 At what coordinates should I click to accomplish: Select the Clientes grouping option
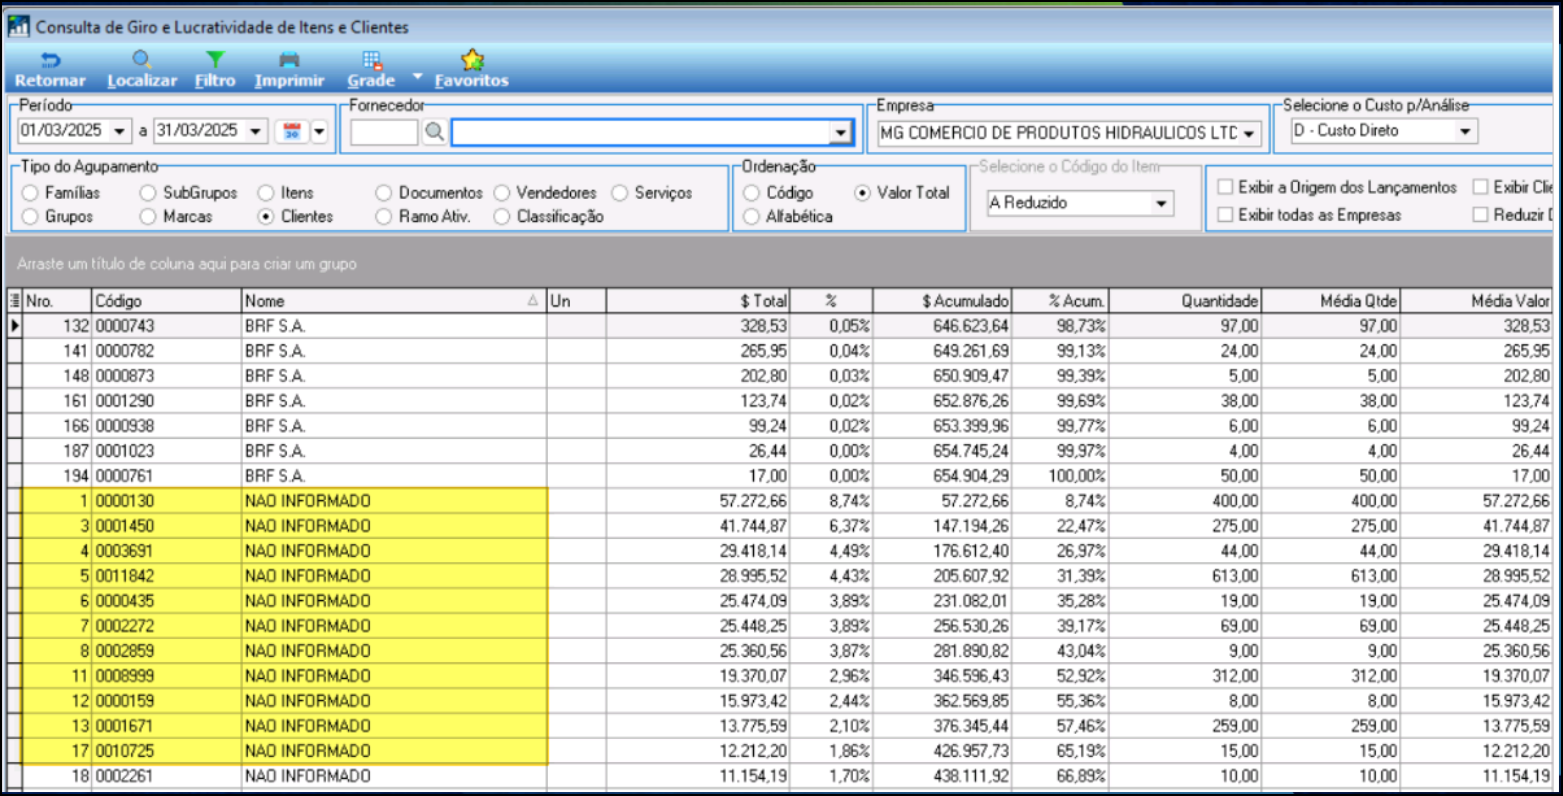pyautogui.click(x=296, y=216)
